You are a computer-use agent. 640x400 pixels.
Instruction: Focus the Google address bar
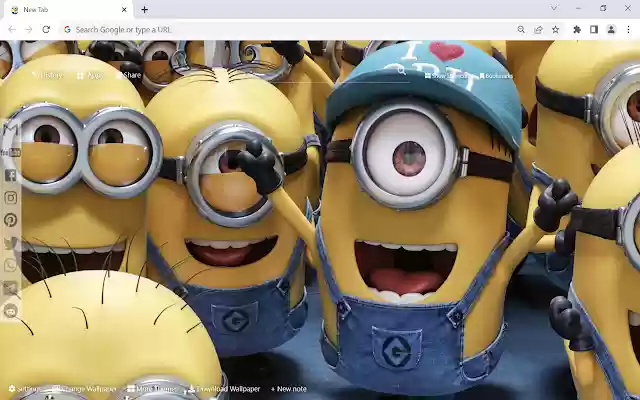(x=286, y=29)
